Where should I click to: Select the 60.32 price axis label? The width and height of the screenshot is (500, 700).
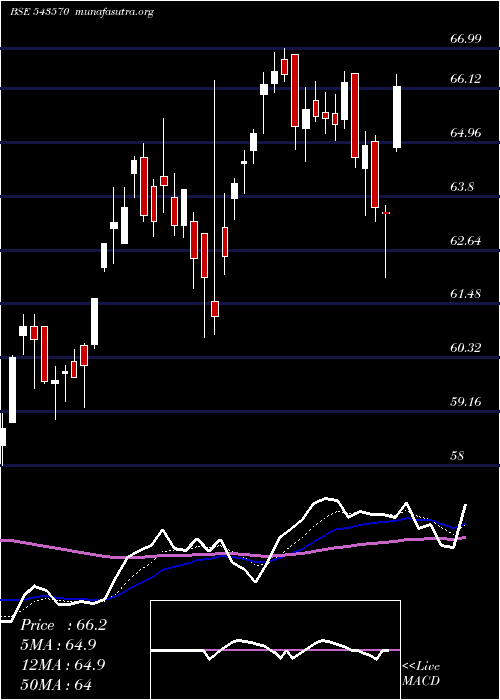pos(466,348)
